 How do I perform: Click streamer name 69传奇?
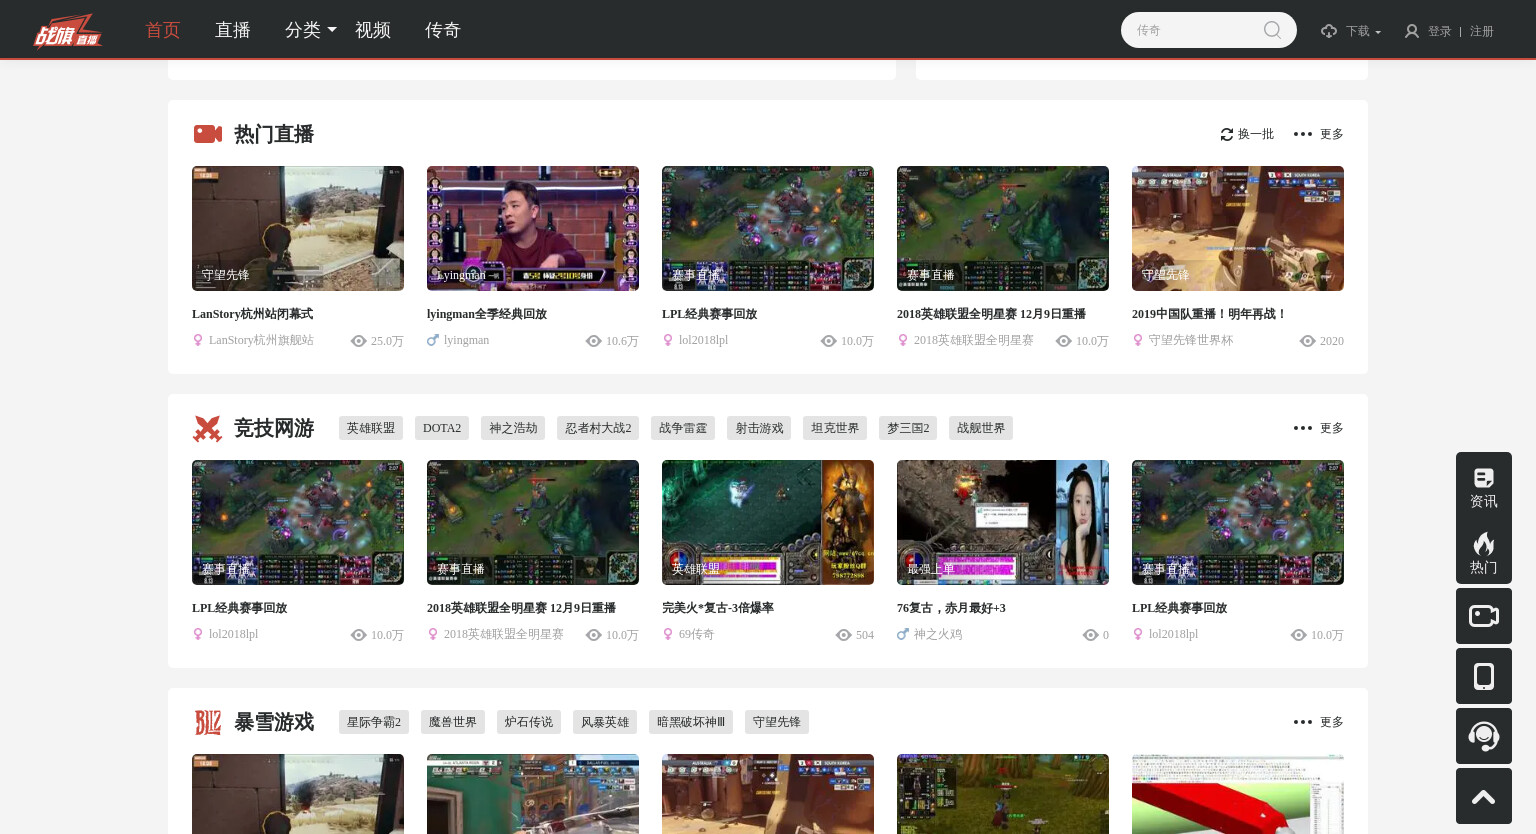696,634
